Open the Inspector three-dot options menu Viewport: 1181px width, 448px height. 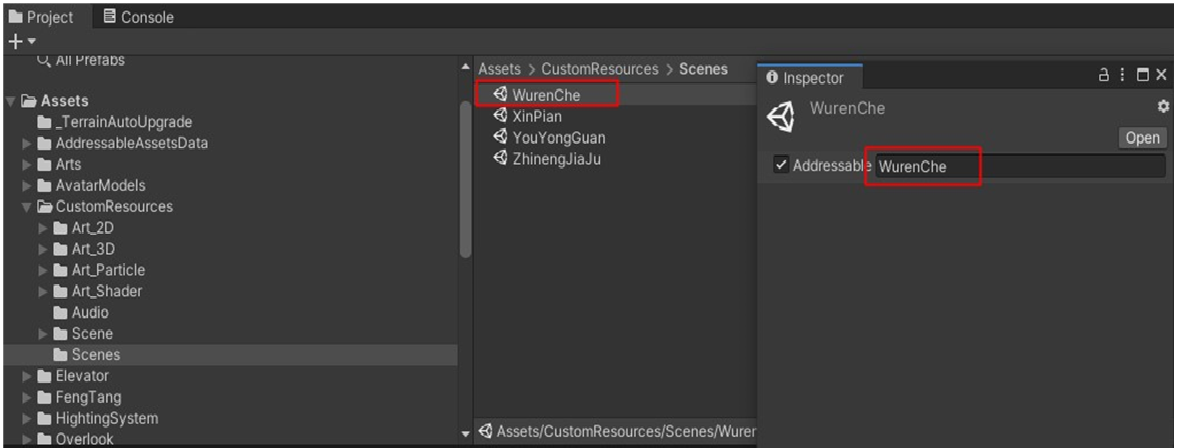point(1123,75)
